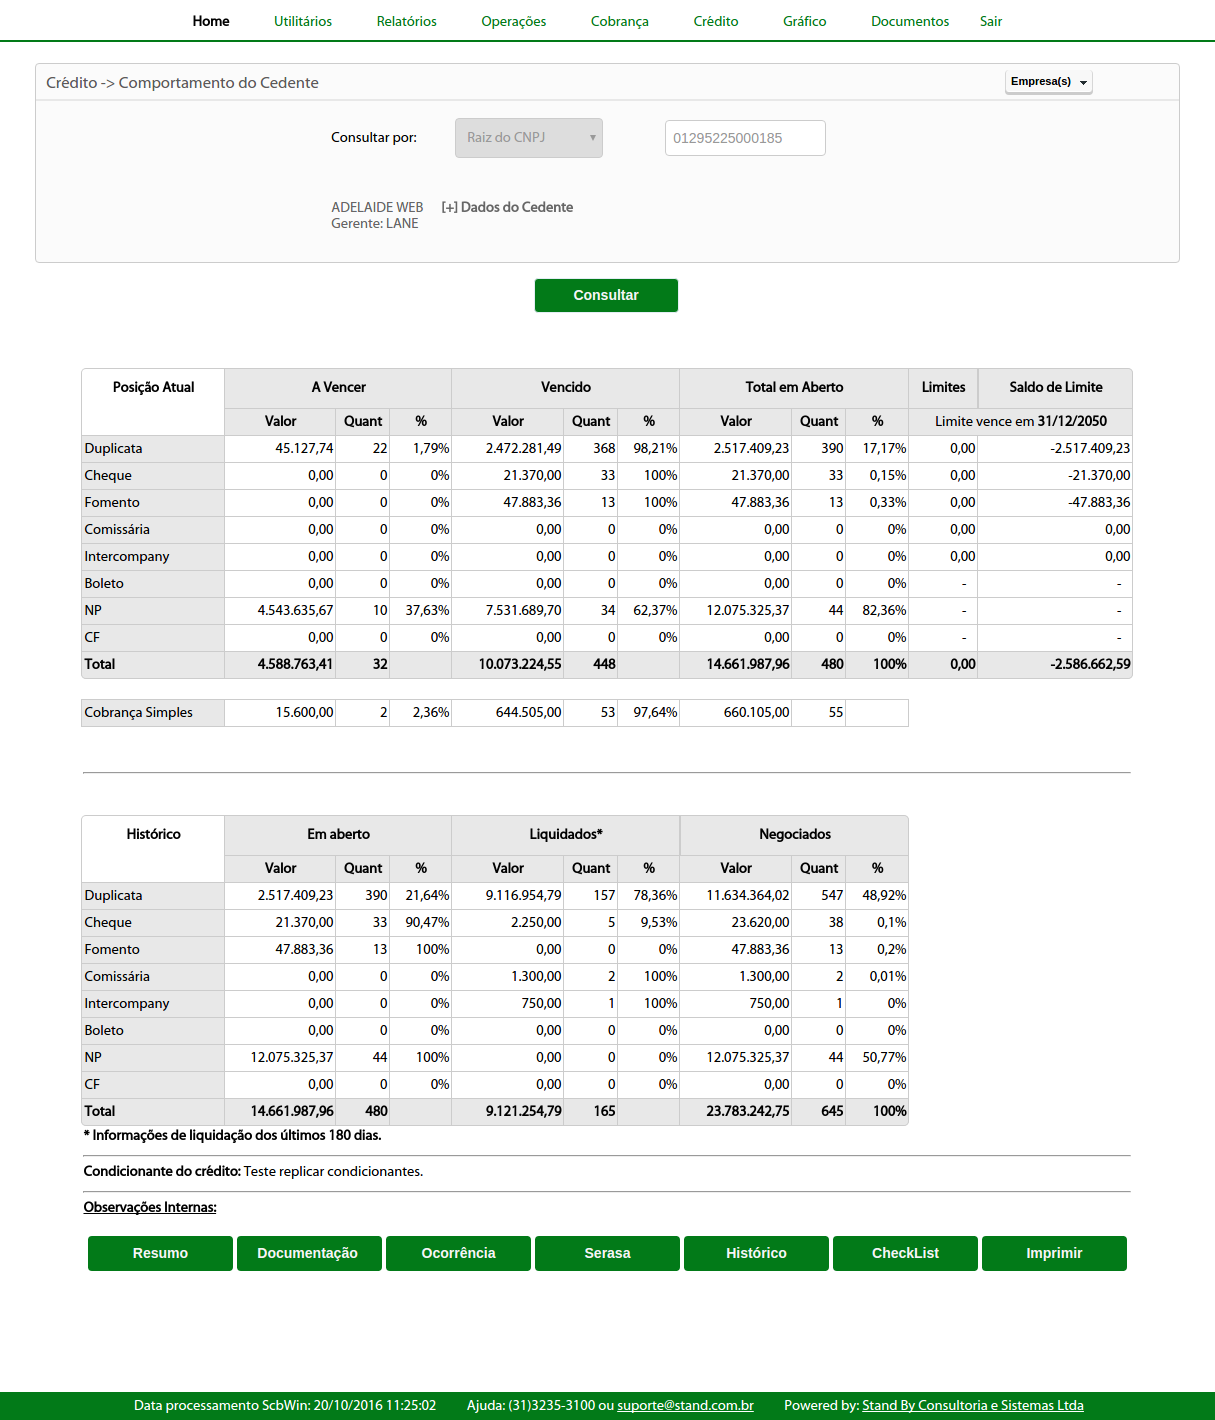The width and height of the screenshot is (1215, 1420).
Task: Open the Utilitários menu
Action: [303, 21]
